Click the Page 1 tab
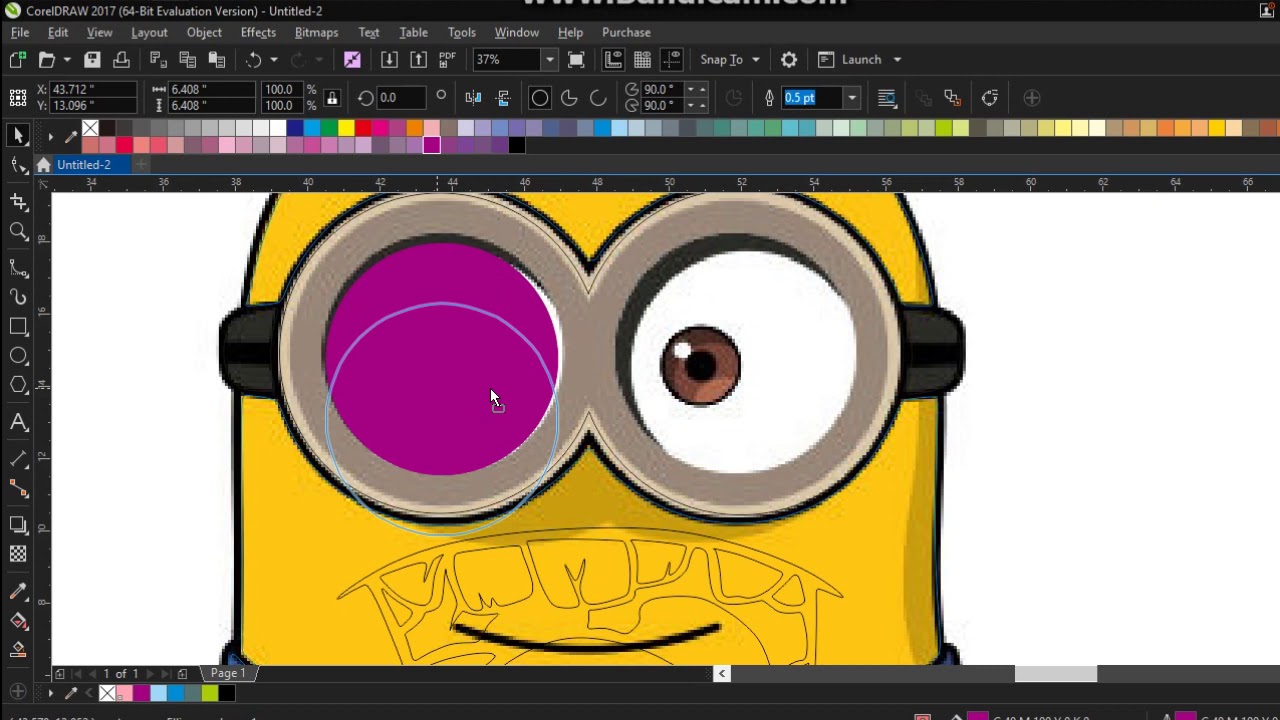 point(228,673)
